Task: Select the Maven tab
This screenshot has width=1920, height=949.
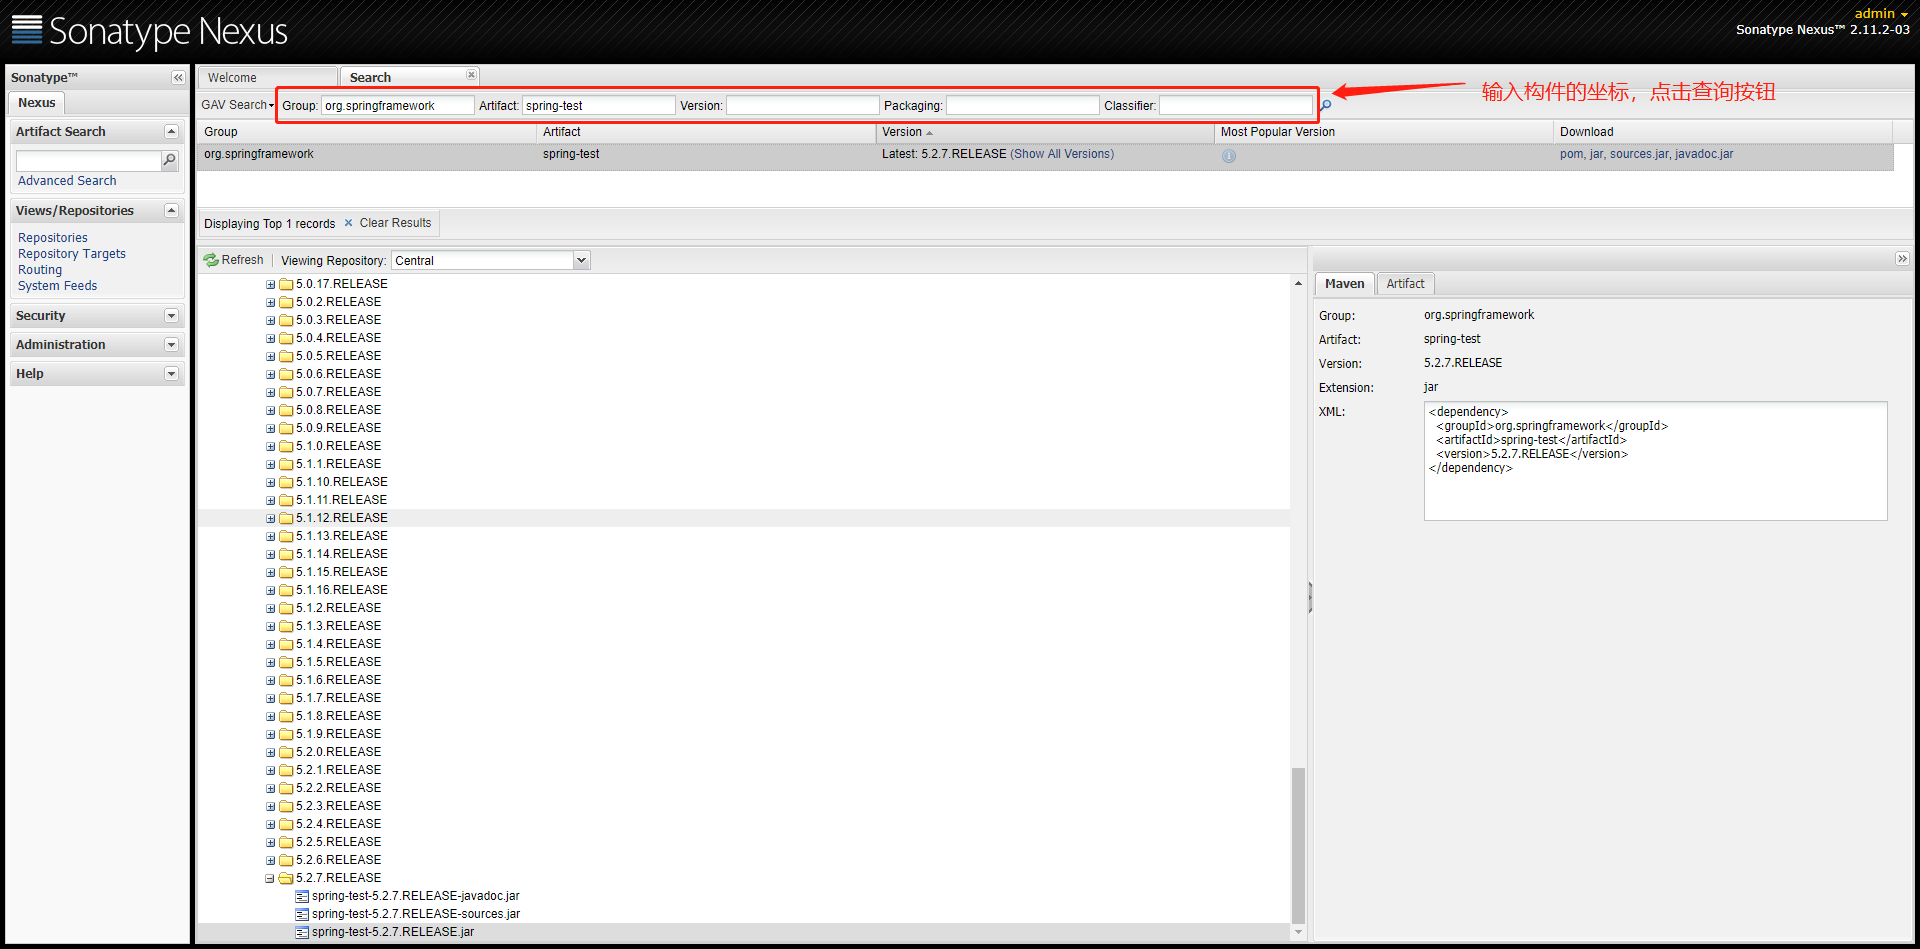Action: (1344, 284)
